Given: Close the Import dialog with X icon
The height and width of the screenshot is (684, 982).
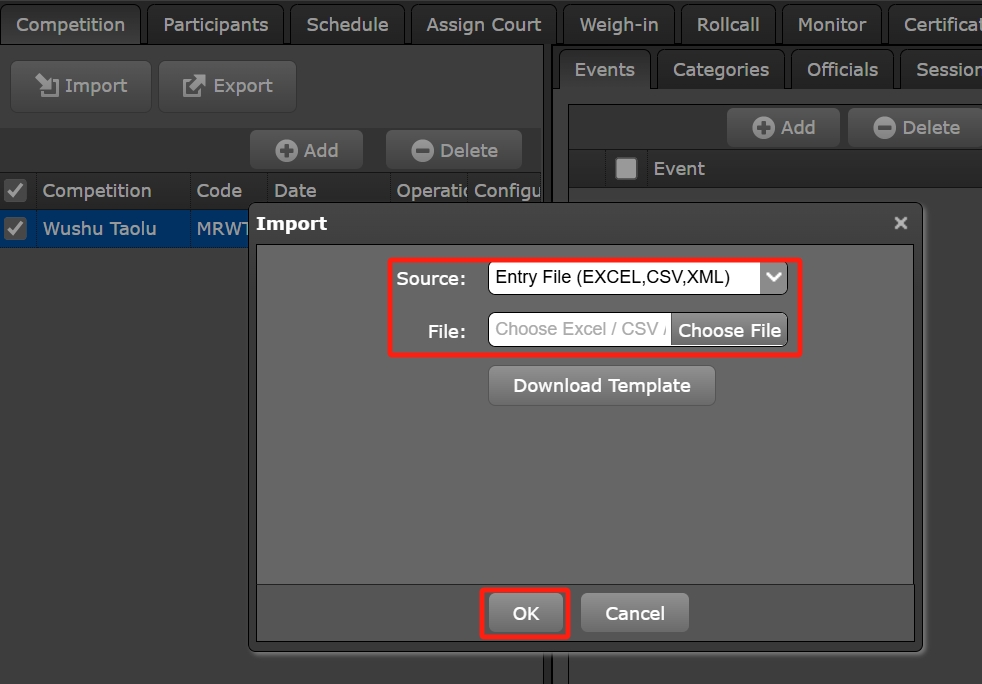Looking at the screenshot, I should [900, 223].
